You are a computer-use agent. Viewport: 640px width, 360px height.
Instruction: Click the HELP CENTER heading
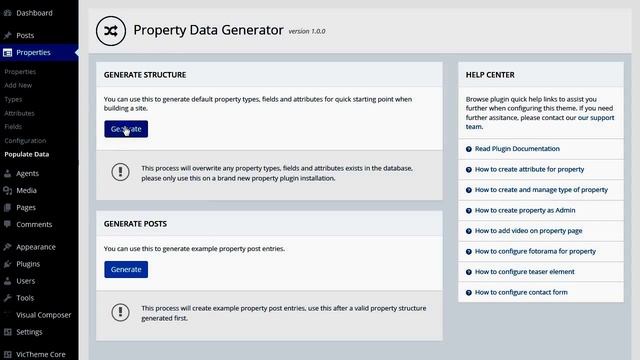490,75
